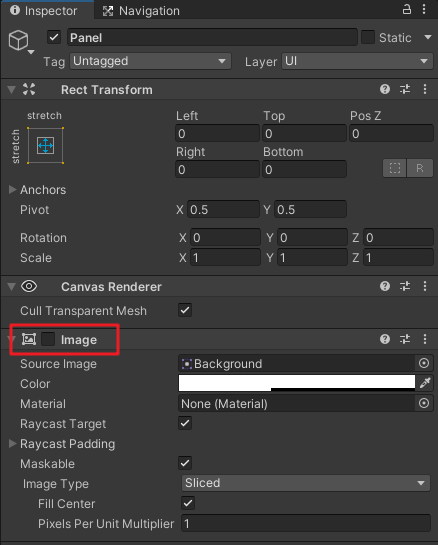
Task: Open Source Image object picker circle
Action: [x=424, y=364]
